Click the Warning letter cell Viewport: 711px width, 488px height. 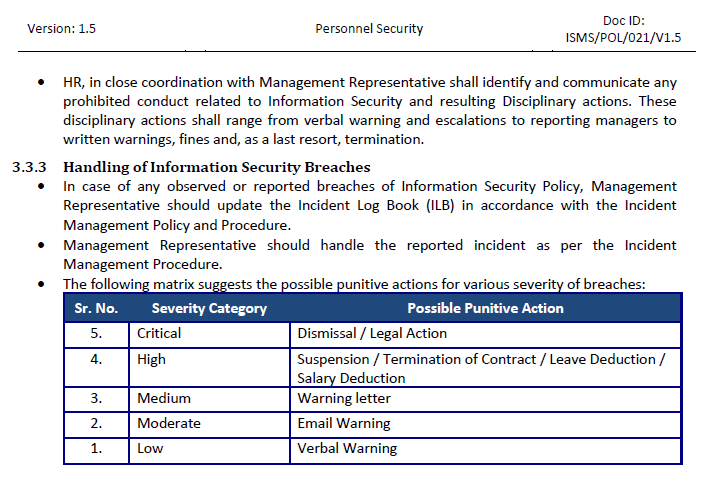344,399
